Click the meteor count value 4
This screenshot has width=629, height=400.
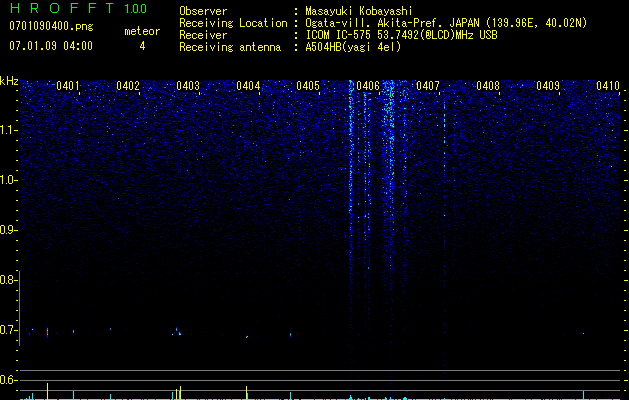tap(142, 46)
